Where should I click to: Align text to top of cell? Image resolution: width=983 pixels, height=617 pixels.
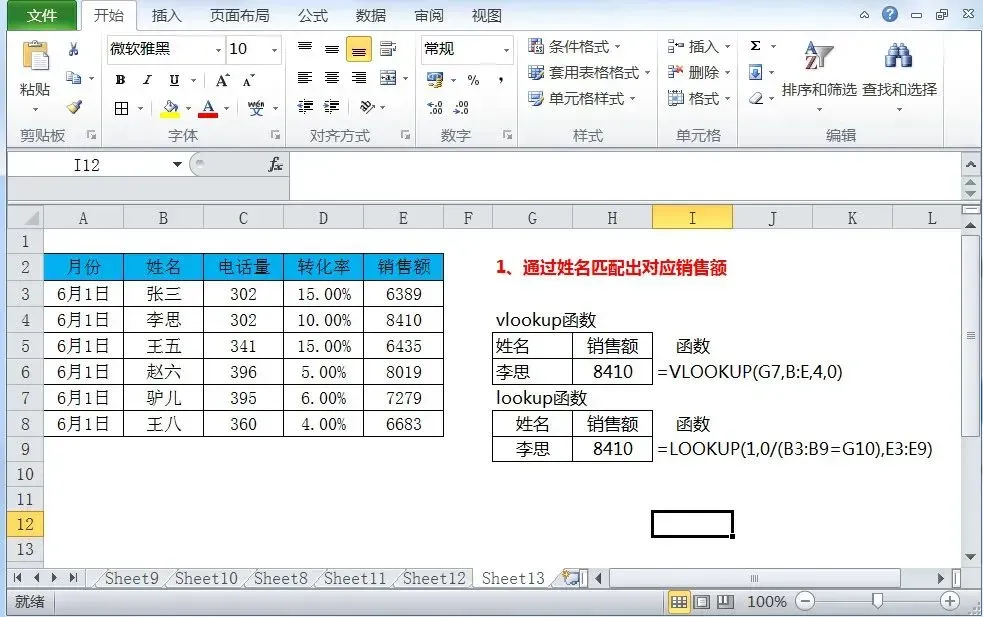pyautogui.click(x=305, y=48)
